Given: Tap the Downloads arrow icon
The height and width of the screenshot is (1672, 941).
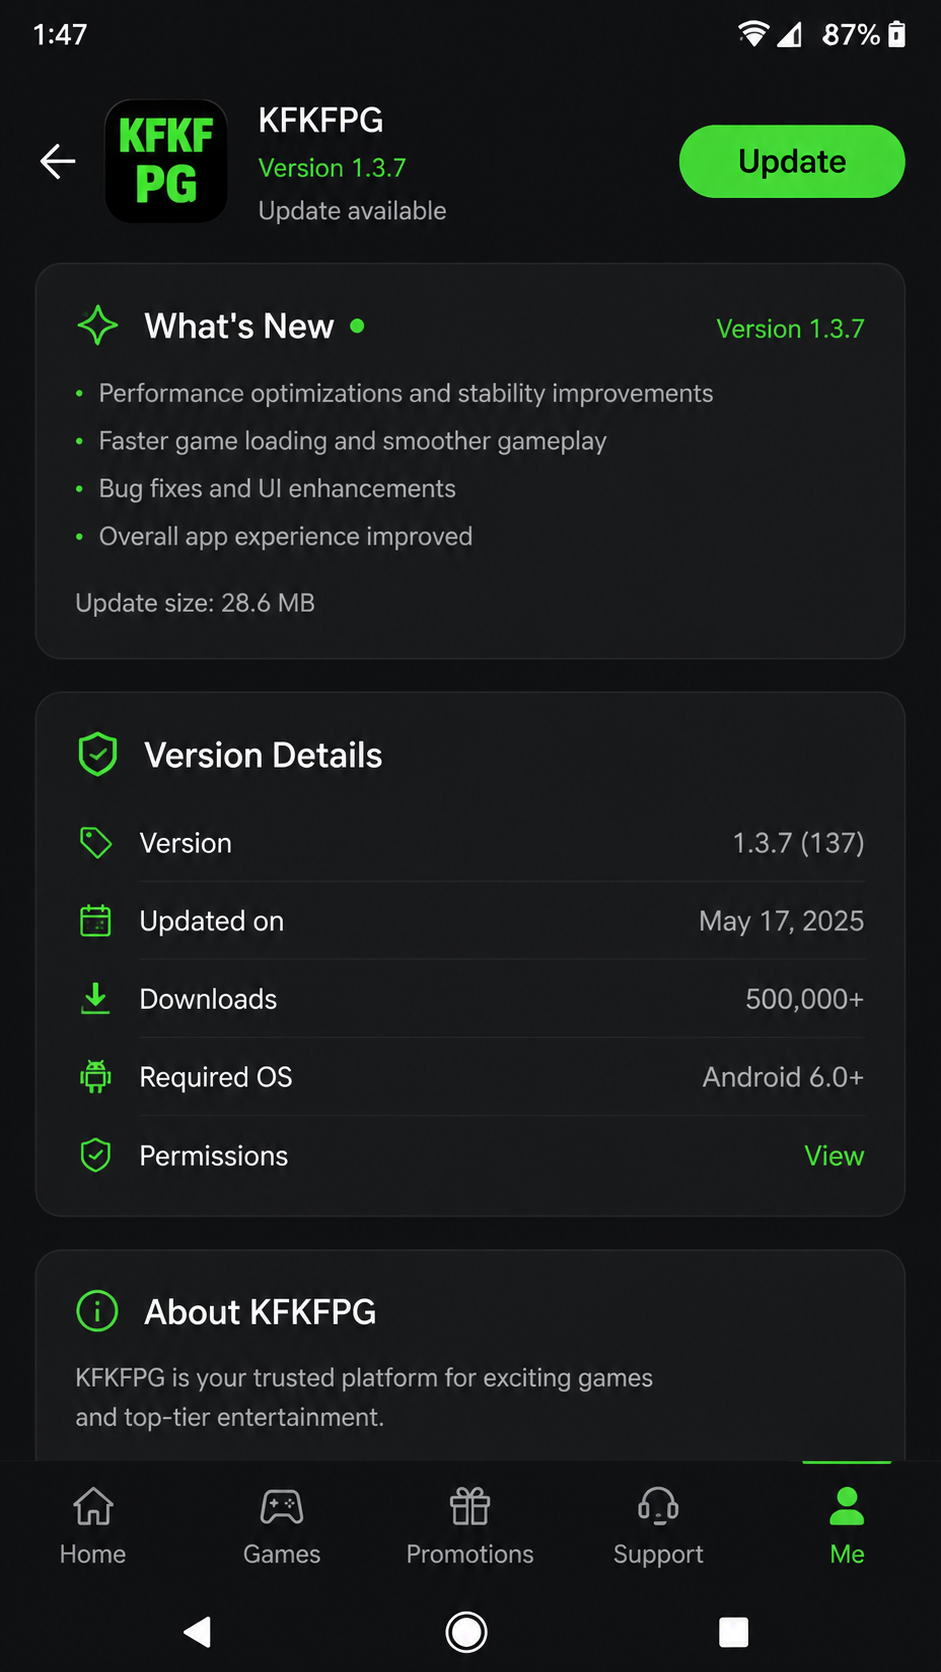Looking at the screenshot, I should 96,999.
